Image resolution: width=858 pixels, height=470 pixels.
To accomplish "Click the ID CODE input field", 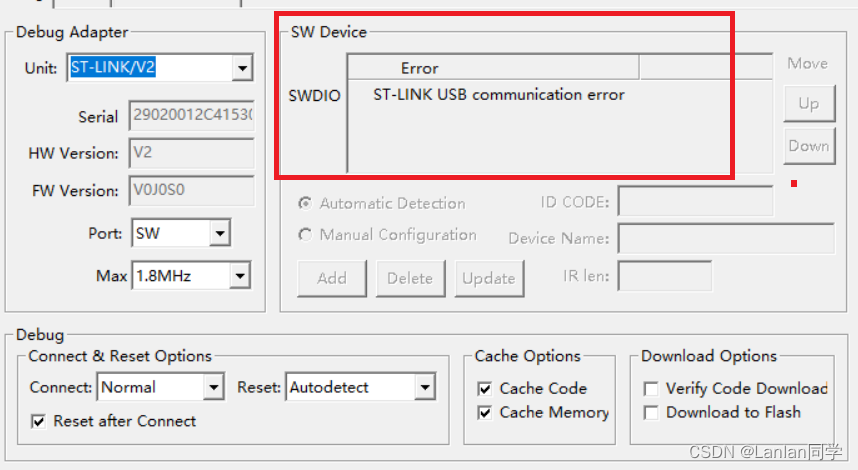I will click(695, 202).
